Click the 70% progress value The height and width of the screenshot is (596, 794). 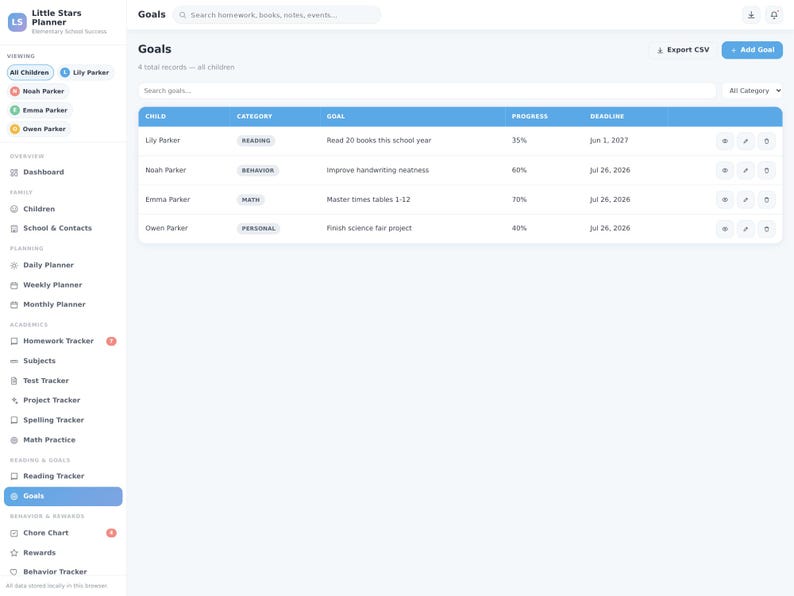click(x=519, y=200)
